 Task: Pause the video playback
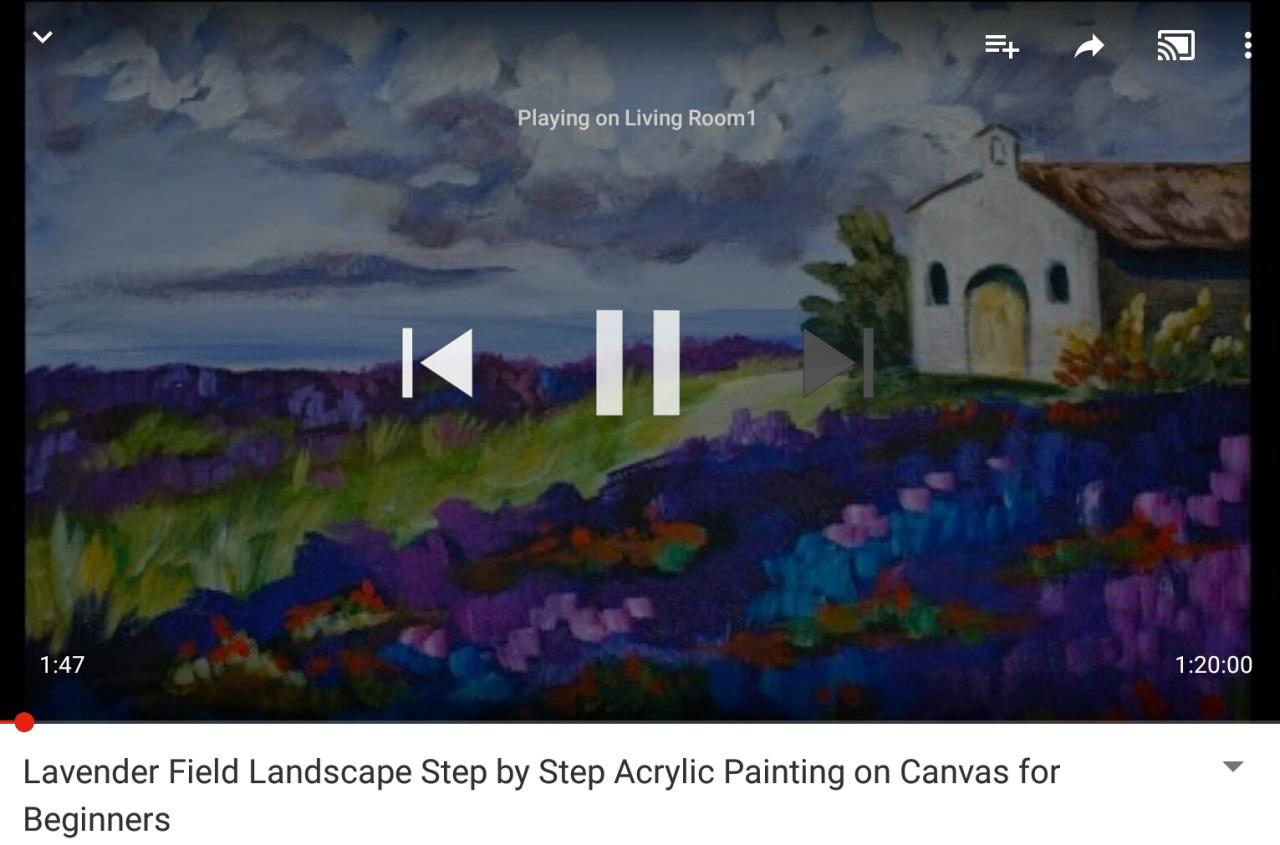(x=638, y=362)
